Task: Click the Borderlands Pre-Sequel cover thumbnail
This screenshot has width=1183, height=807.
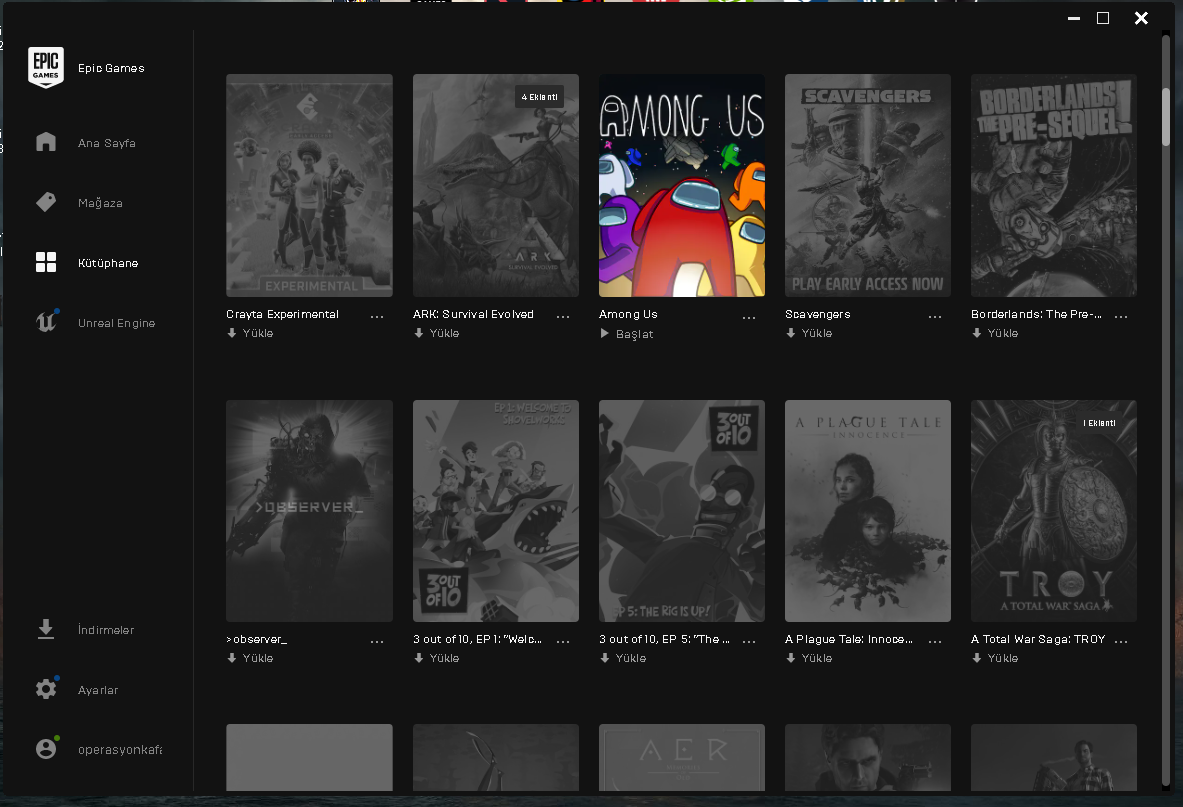Action: pos(1054,186)
